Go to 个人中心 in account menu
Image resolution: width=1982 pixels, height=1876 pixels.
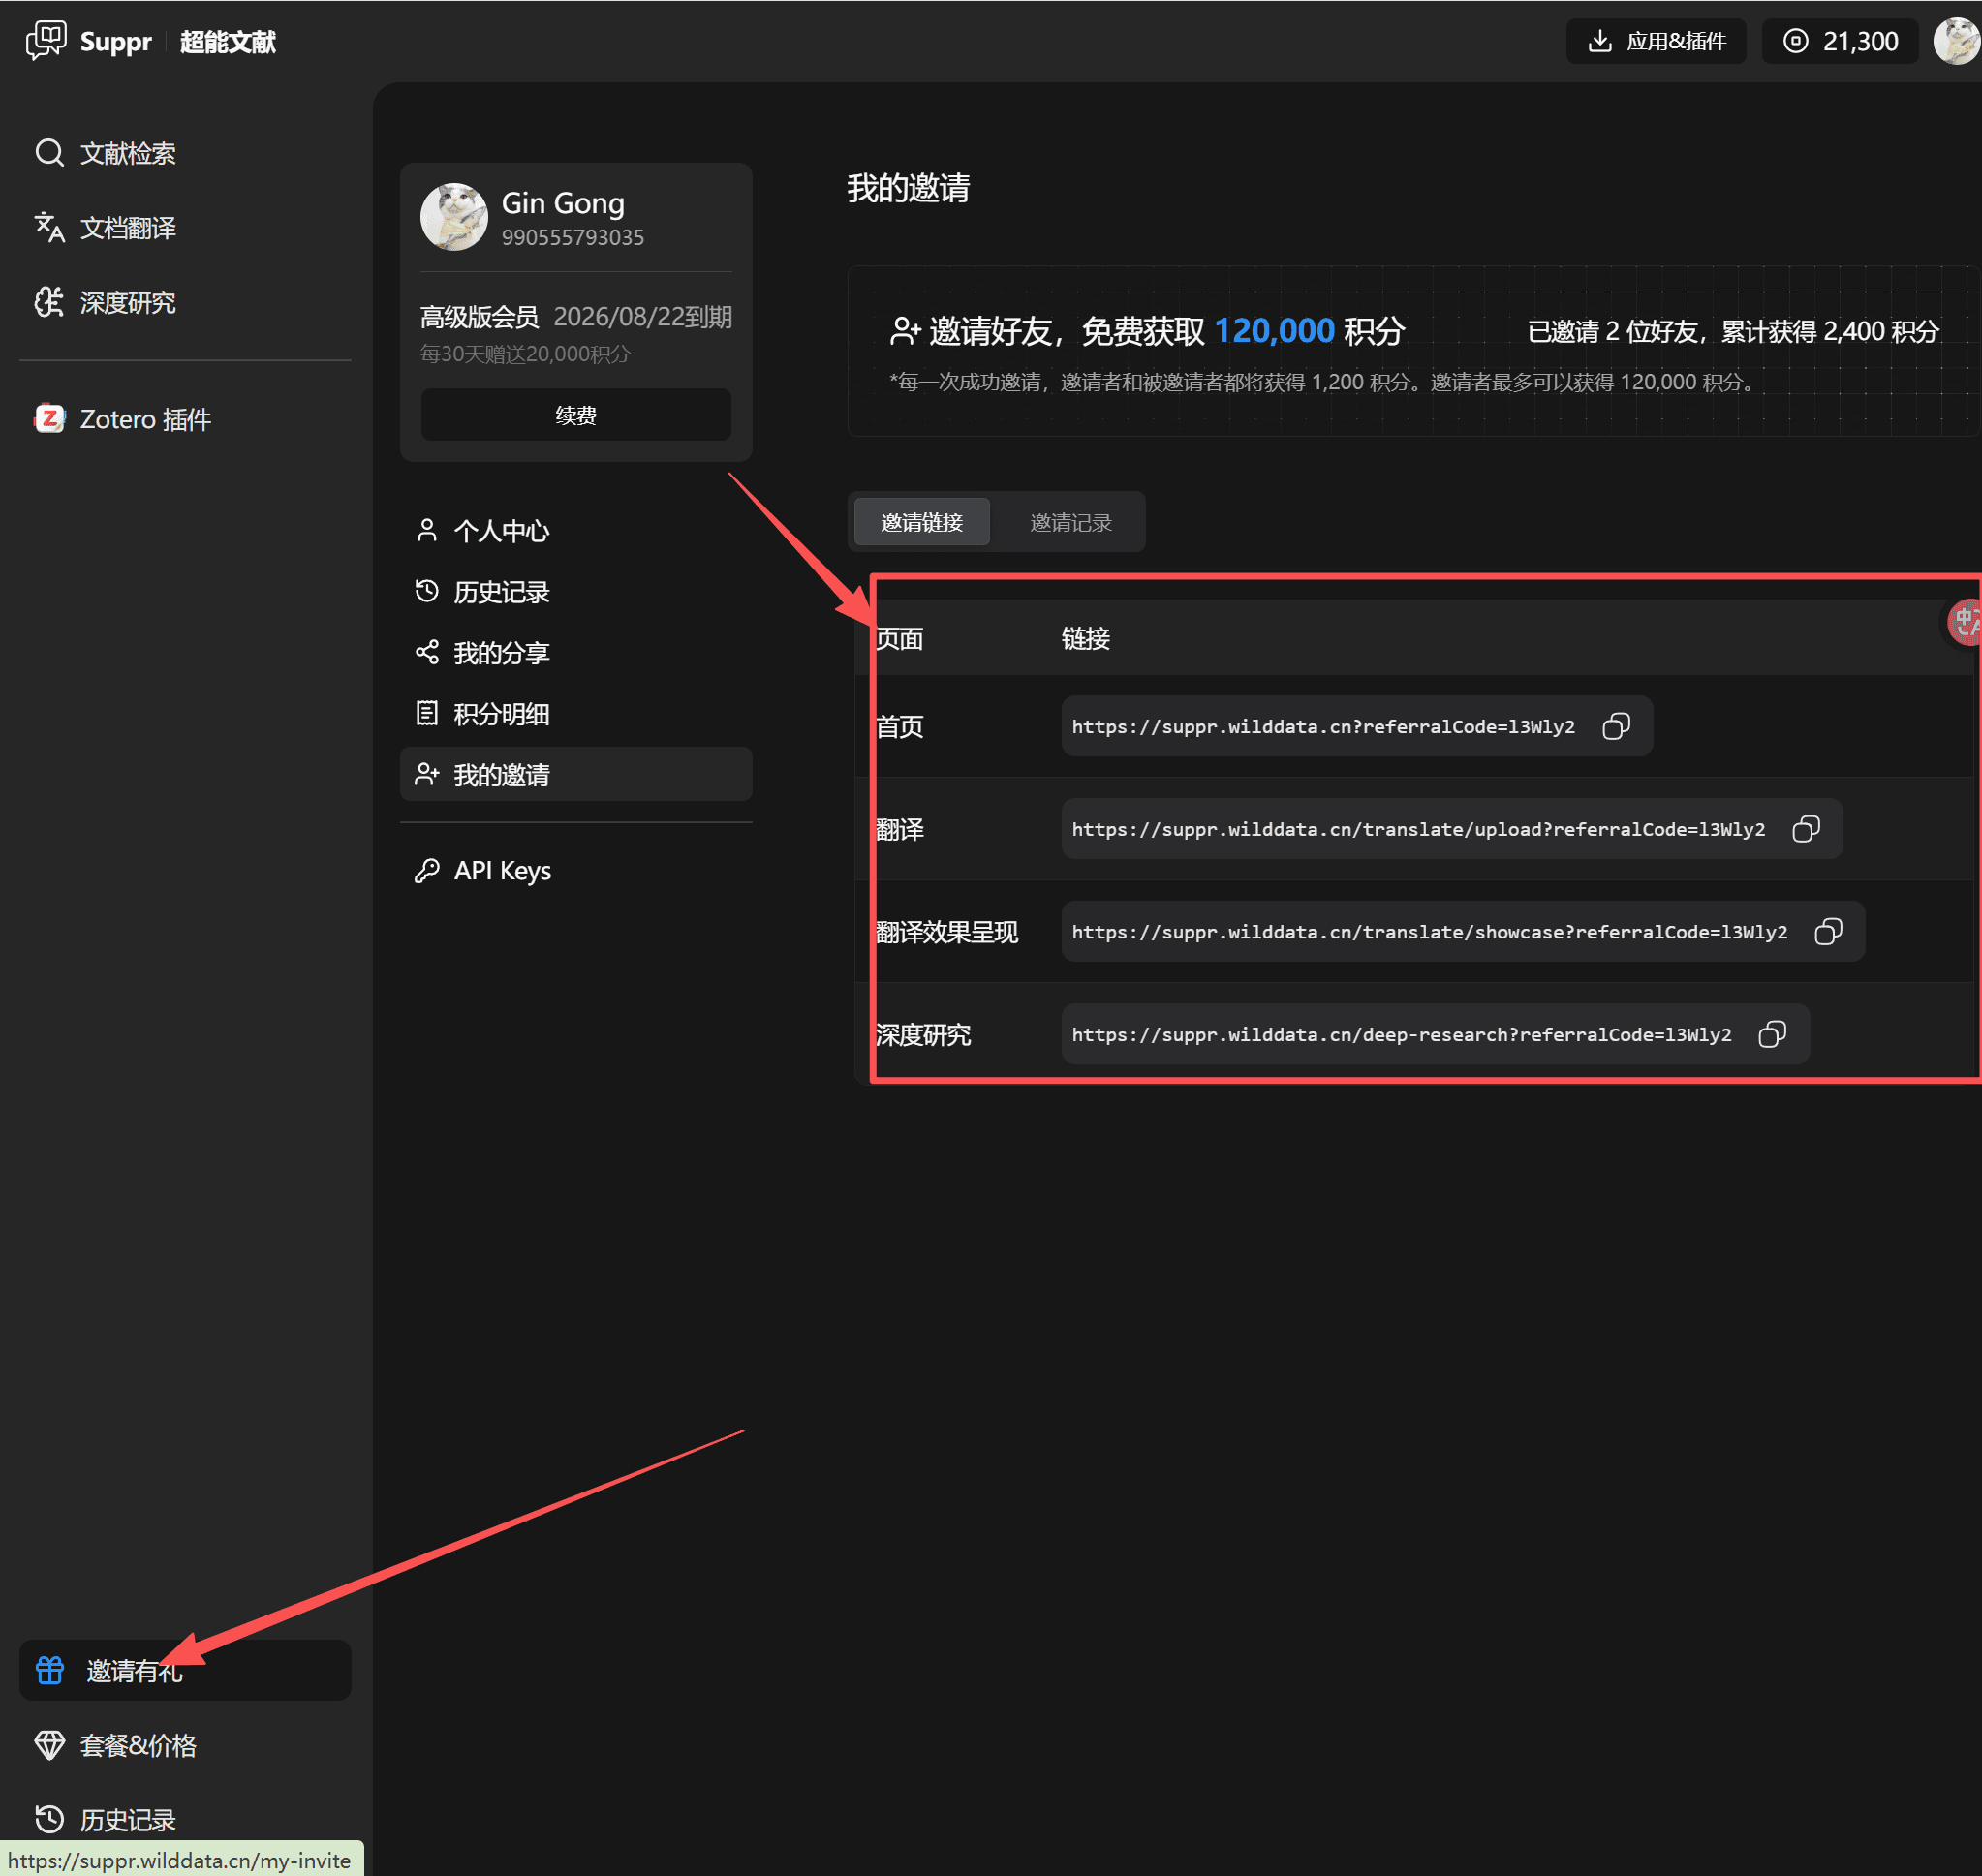(500, 531)
